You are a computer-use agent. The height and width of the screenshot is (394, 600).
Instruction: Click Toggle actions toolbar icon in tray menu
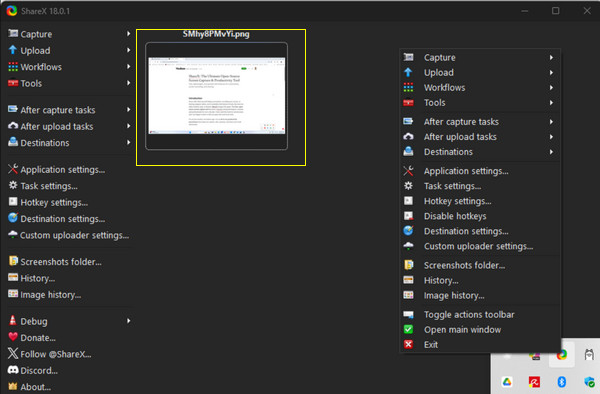(x=408, y=314)
